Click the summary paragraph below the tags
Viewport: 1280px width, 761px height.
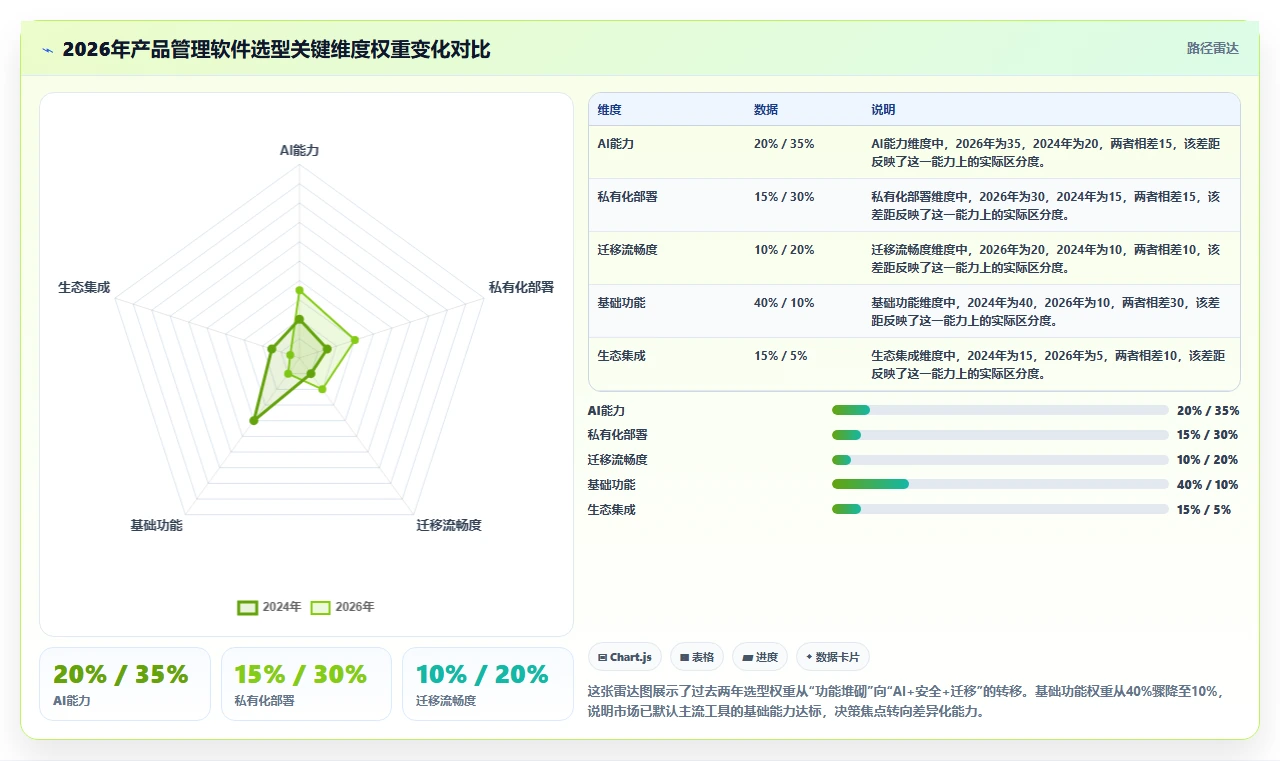907,701
